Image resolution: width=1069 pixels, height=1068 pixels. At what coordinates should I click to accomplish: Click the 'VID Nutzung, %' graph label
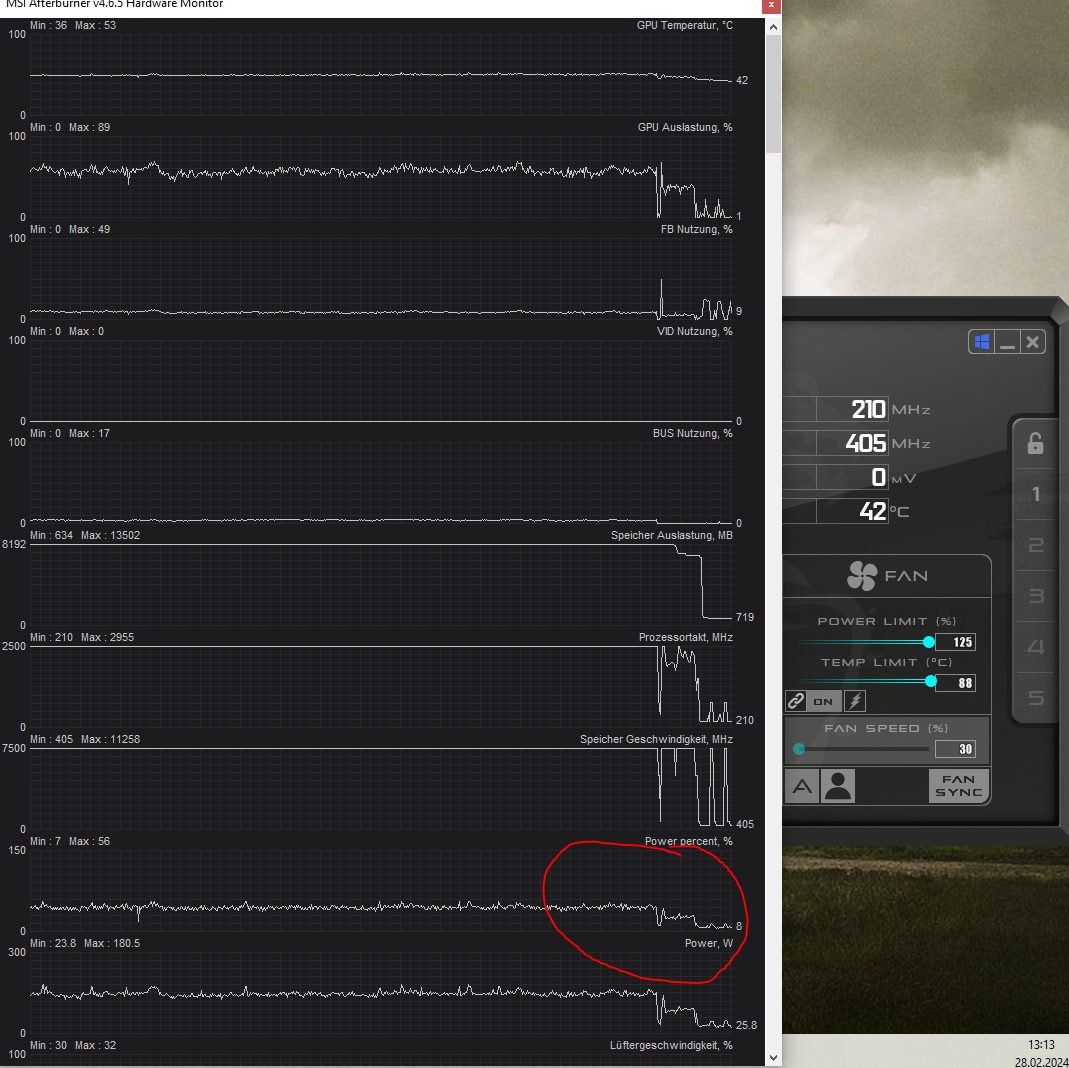pos(695,331)
